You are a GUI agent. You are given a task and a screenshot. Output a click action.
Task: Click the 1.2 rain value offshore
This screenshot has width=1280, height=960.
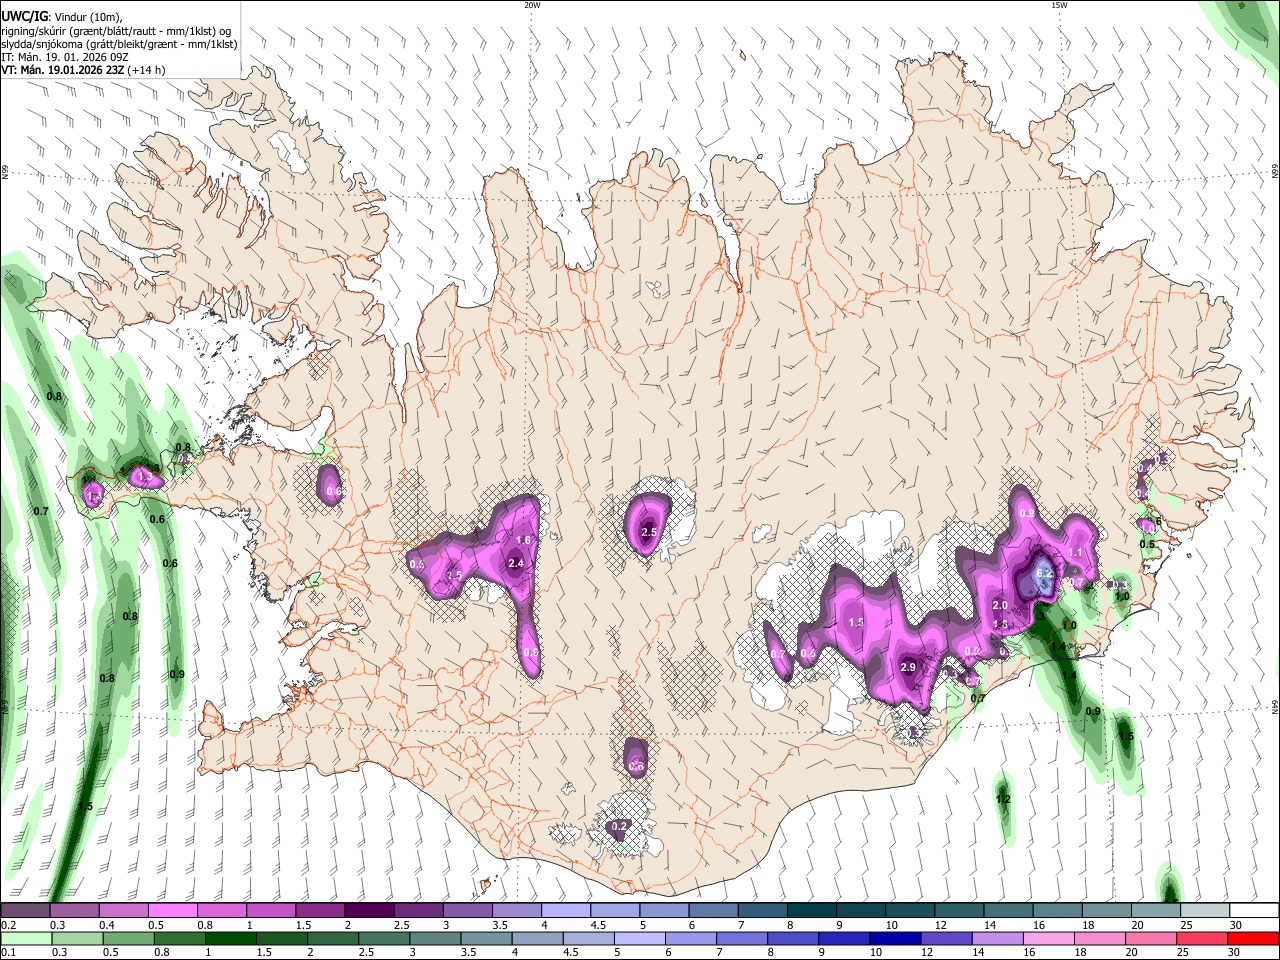point(1004,800)
